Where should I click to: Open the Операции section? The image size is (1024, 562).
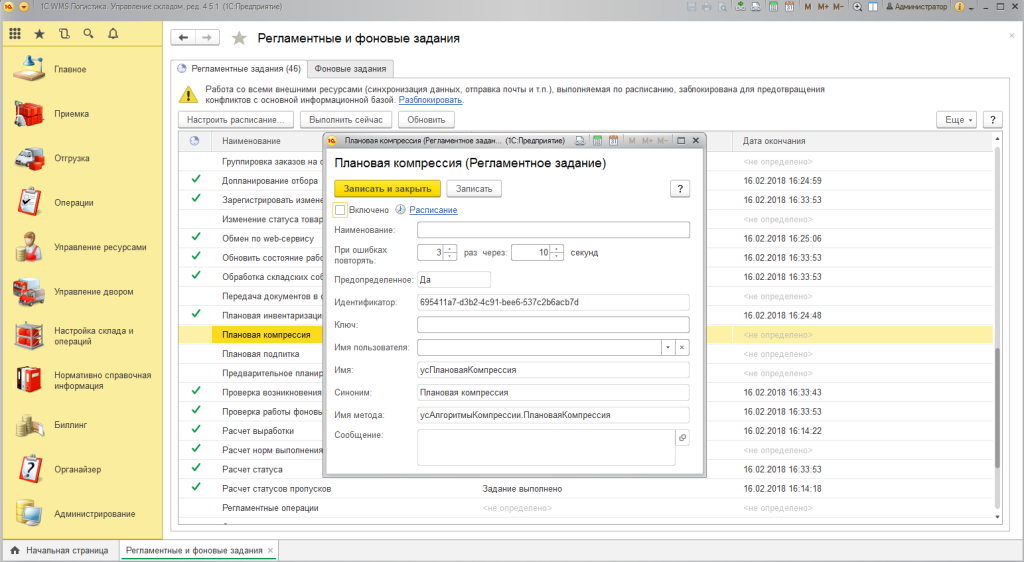pos(82,202)
